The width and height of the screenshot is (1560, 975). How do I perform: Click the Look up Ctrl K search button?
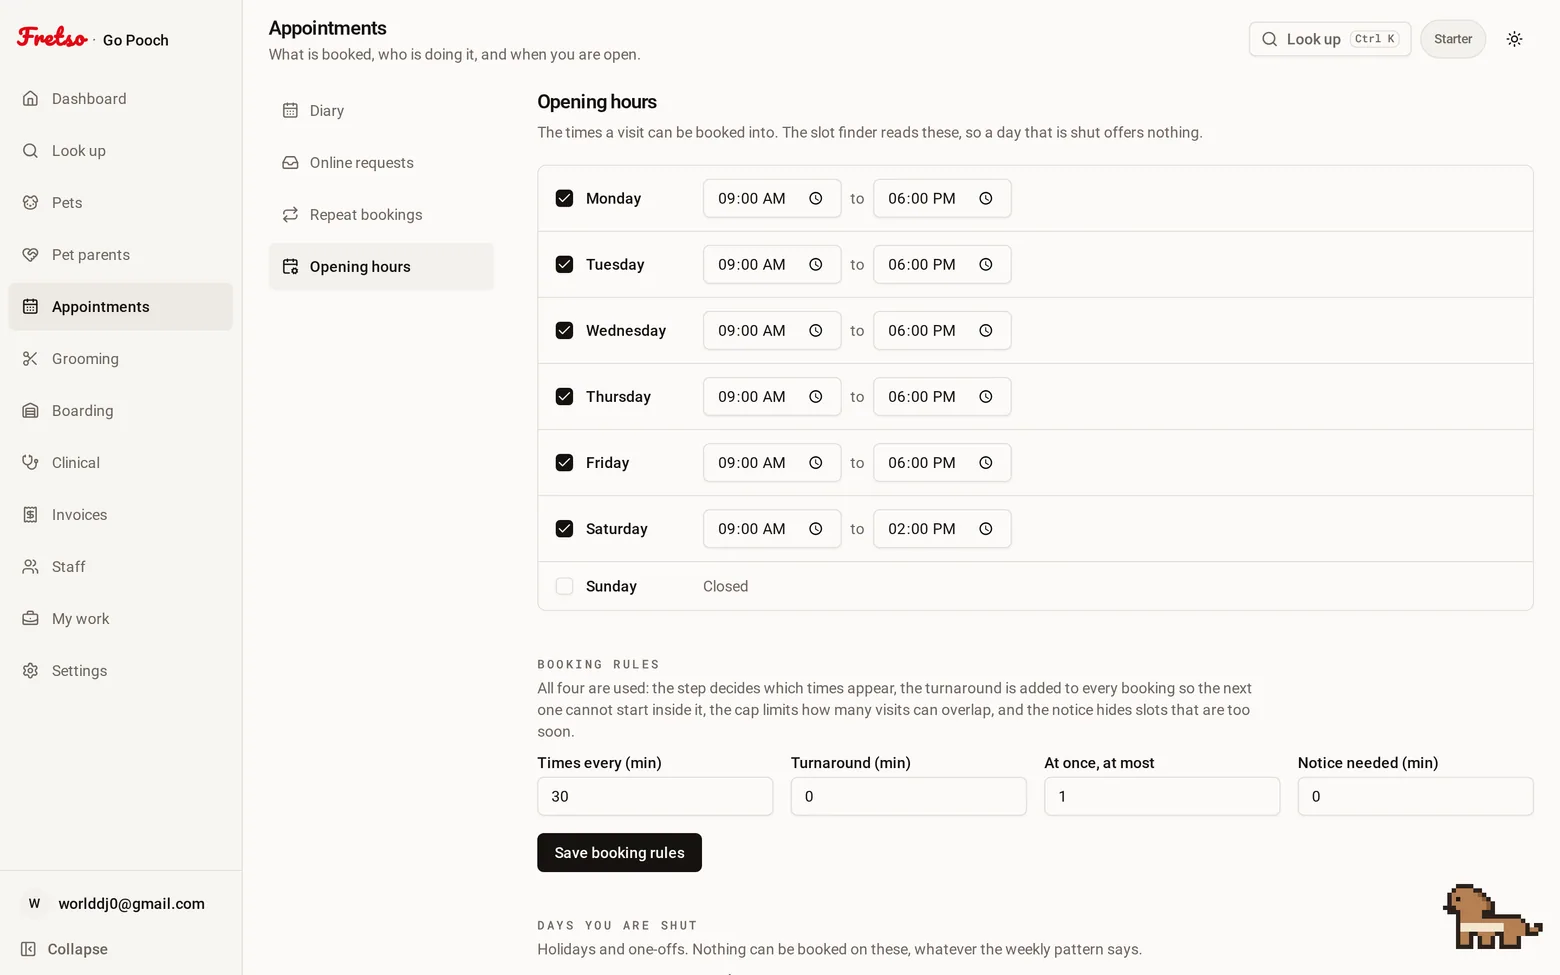point(1330,39)
